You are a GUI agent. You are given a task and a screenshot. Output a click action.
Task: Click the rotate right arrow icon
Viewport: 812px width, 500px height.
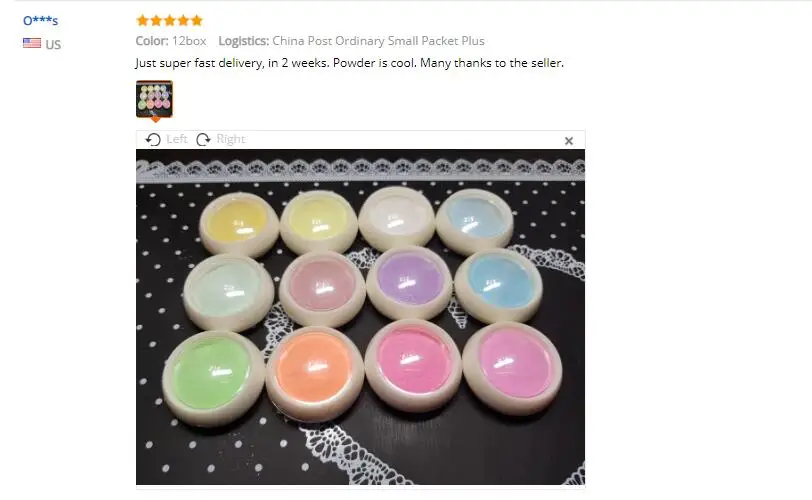[x=204, y=139]
